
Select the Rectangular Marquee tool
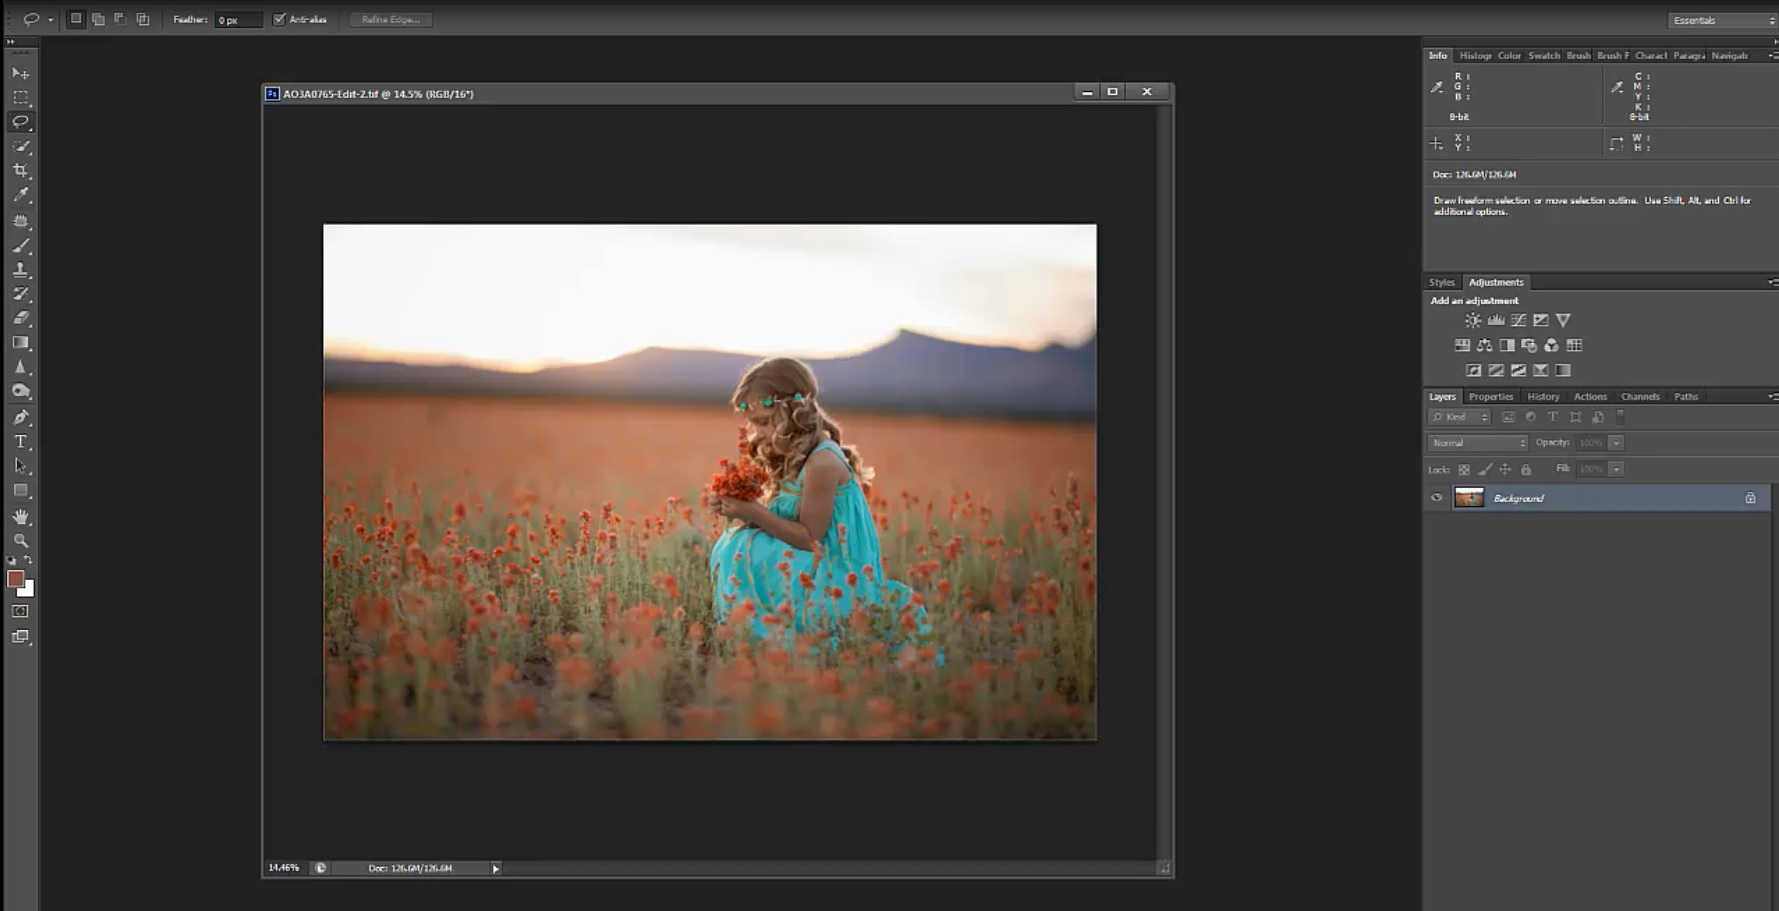[20, 98]
